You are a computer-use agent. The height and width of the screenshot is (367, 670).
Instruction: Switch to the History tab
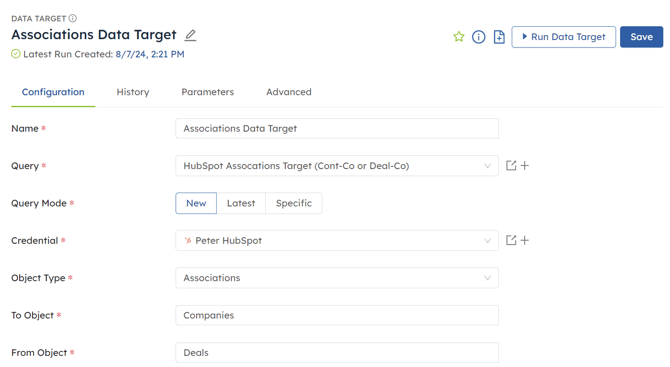133,92
